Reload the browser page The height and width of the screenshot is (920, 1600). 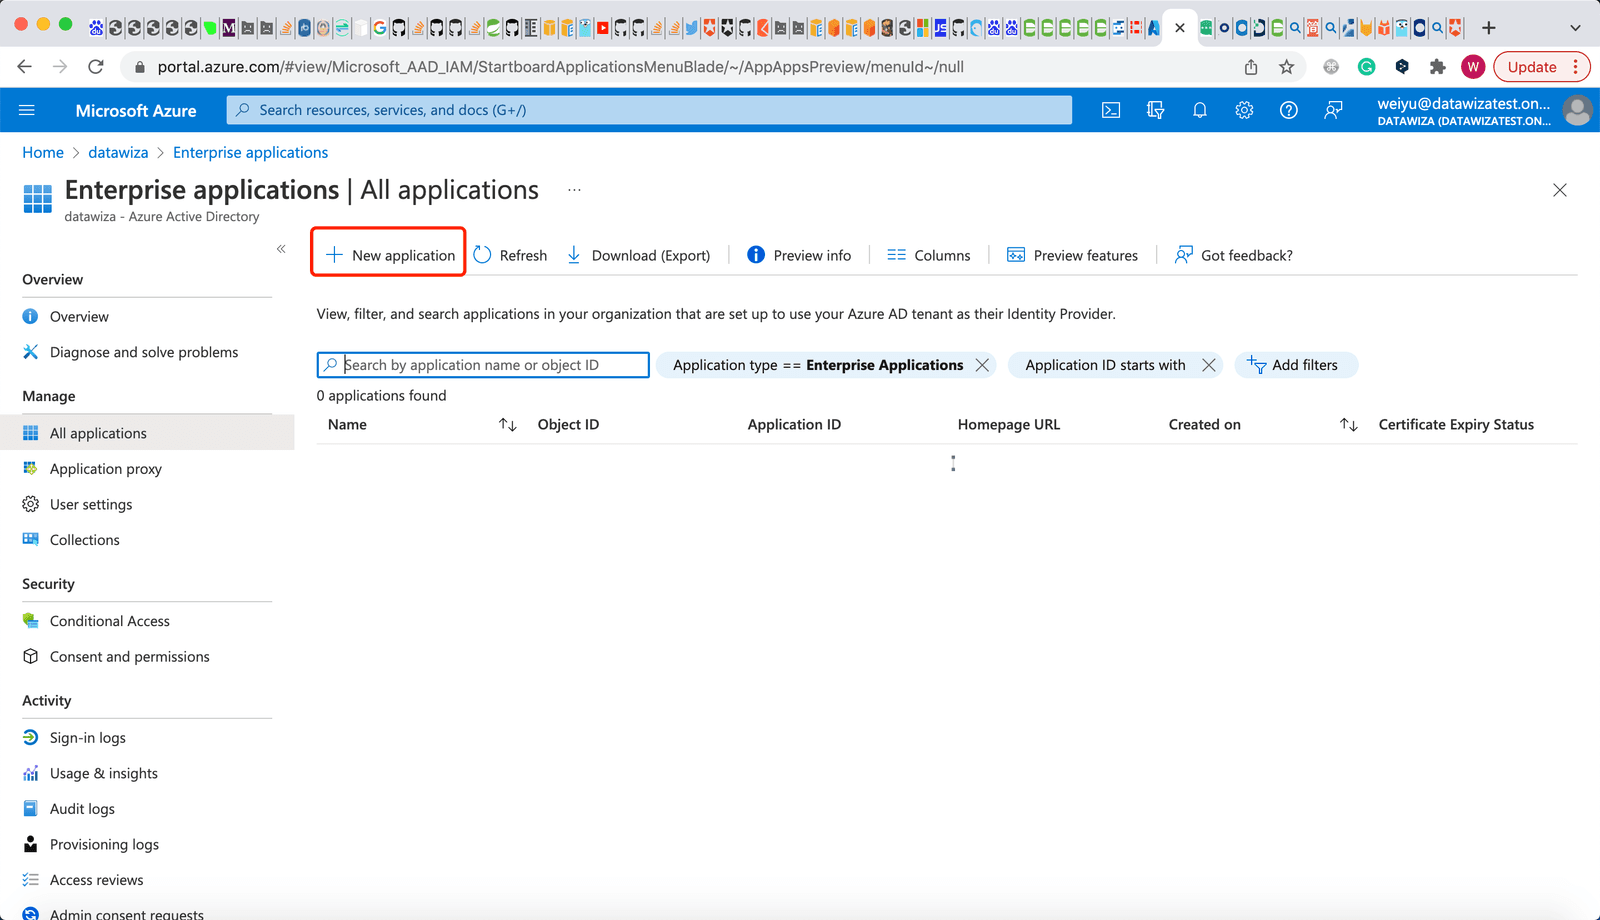point(96,67)
